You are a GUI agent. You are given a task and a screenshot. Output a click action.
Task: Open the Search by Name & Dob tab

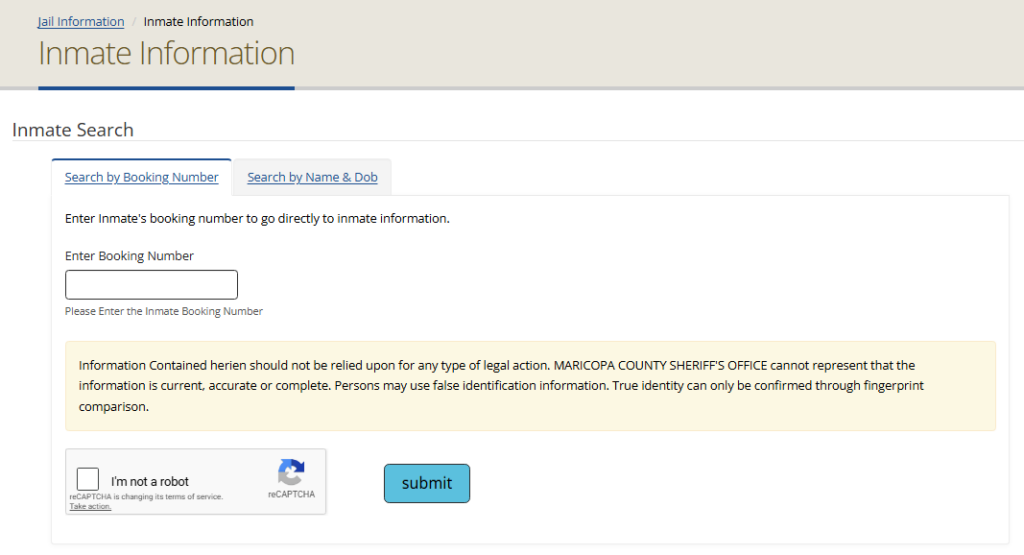click(x=312, y=177)
